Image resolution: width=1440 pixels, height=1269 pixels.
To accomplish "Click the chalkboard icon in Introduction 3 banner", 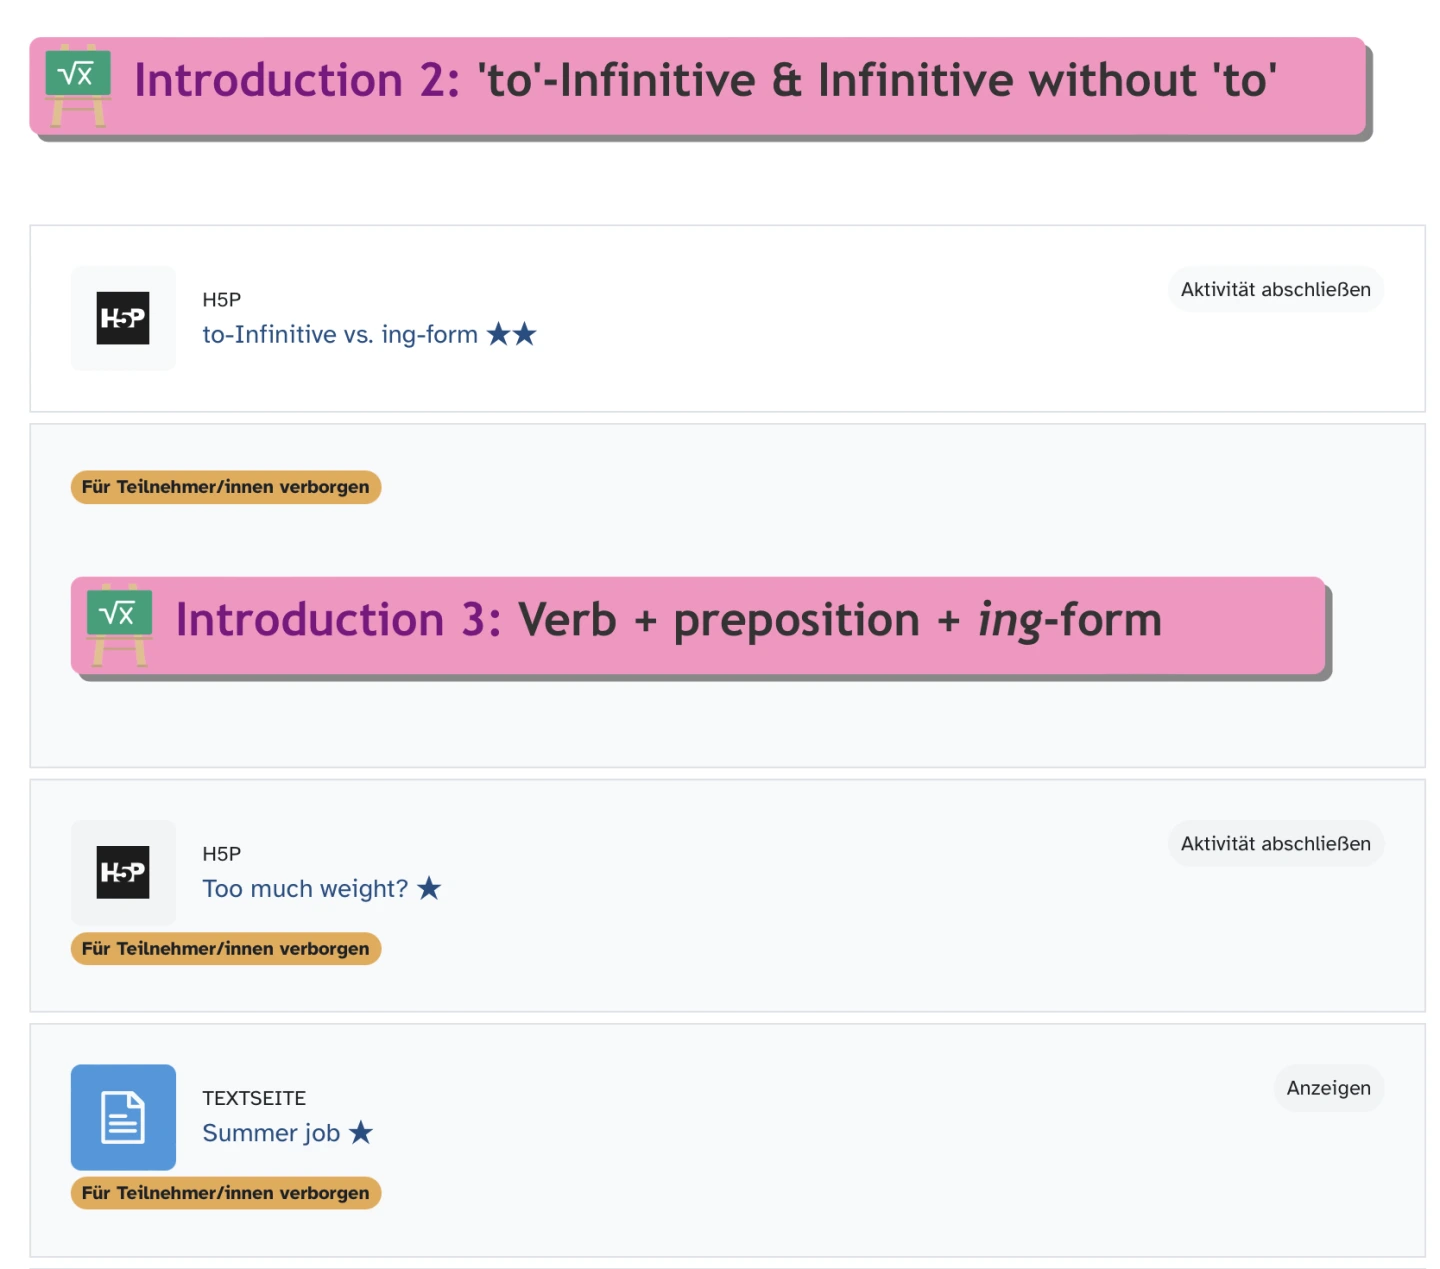I will [x=119, y=624].
